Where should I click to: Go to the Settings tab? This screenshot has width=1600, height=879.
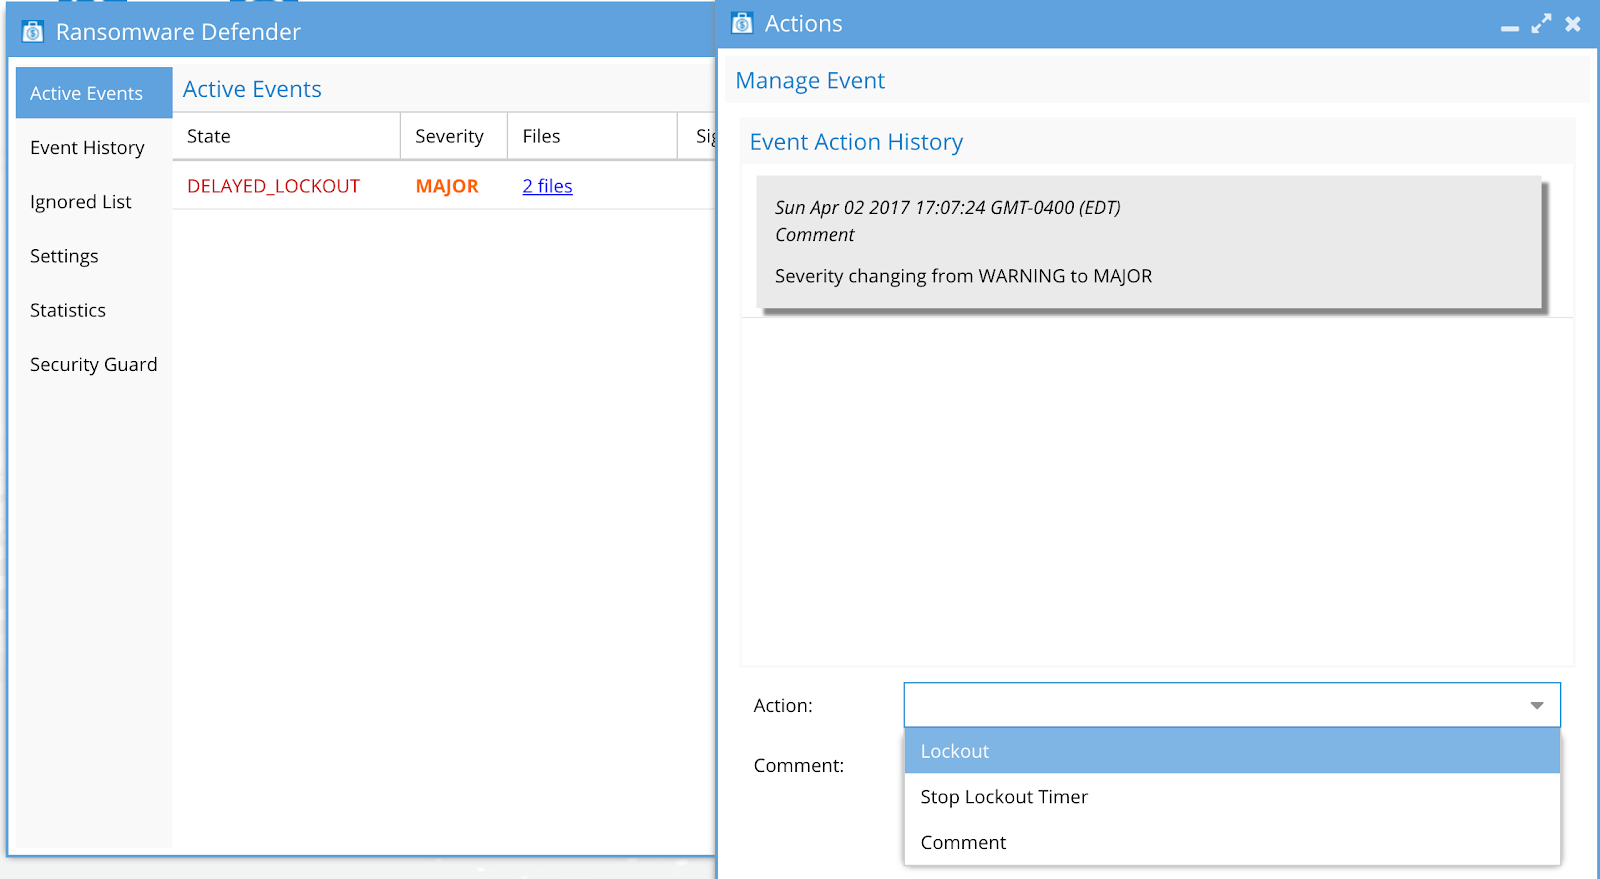94,256
